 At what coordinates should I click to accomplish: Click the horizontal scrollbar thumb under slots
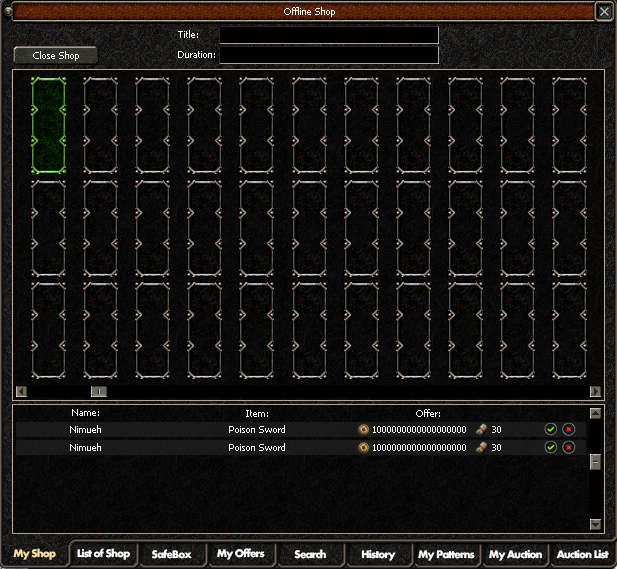[99, 392]
